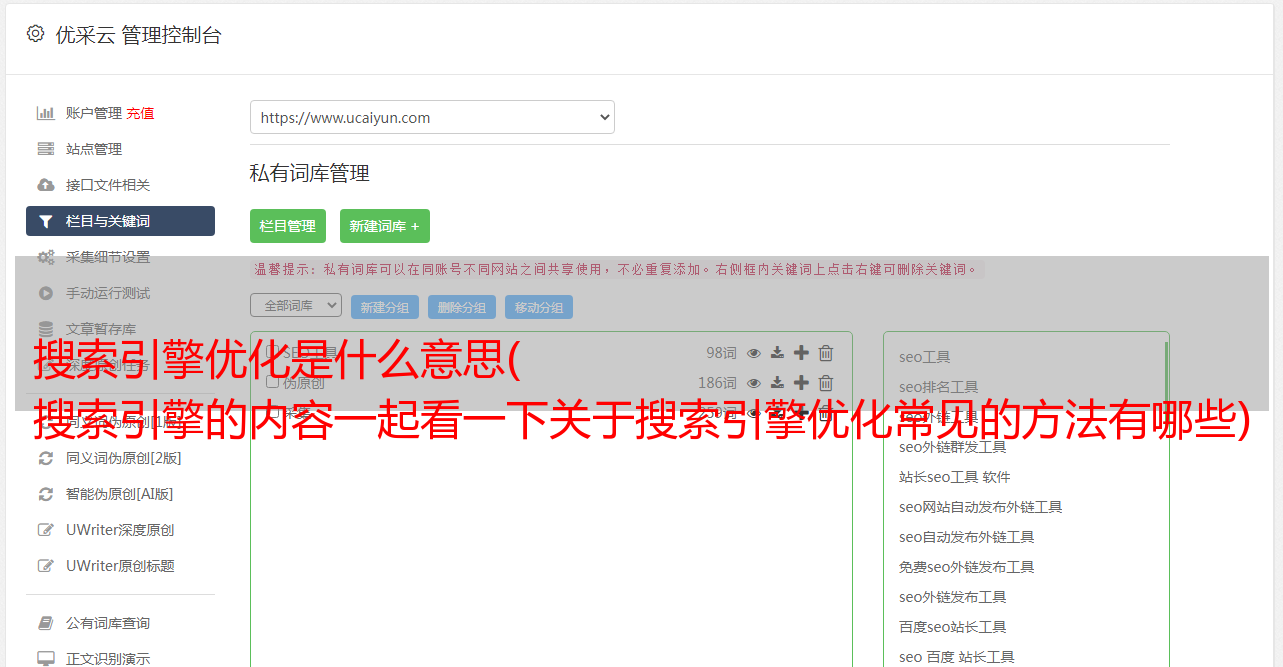Select the keyword seo排名工具
The width and height of the screenshot is (1283, 667).
coord(939,387)
